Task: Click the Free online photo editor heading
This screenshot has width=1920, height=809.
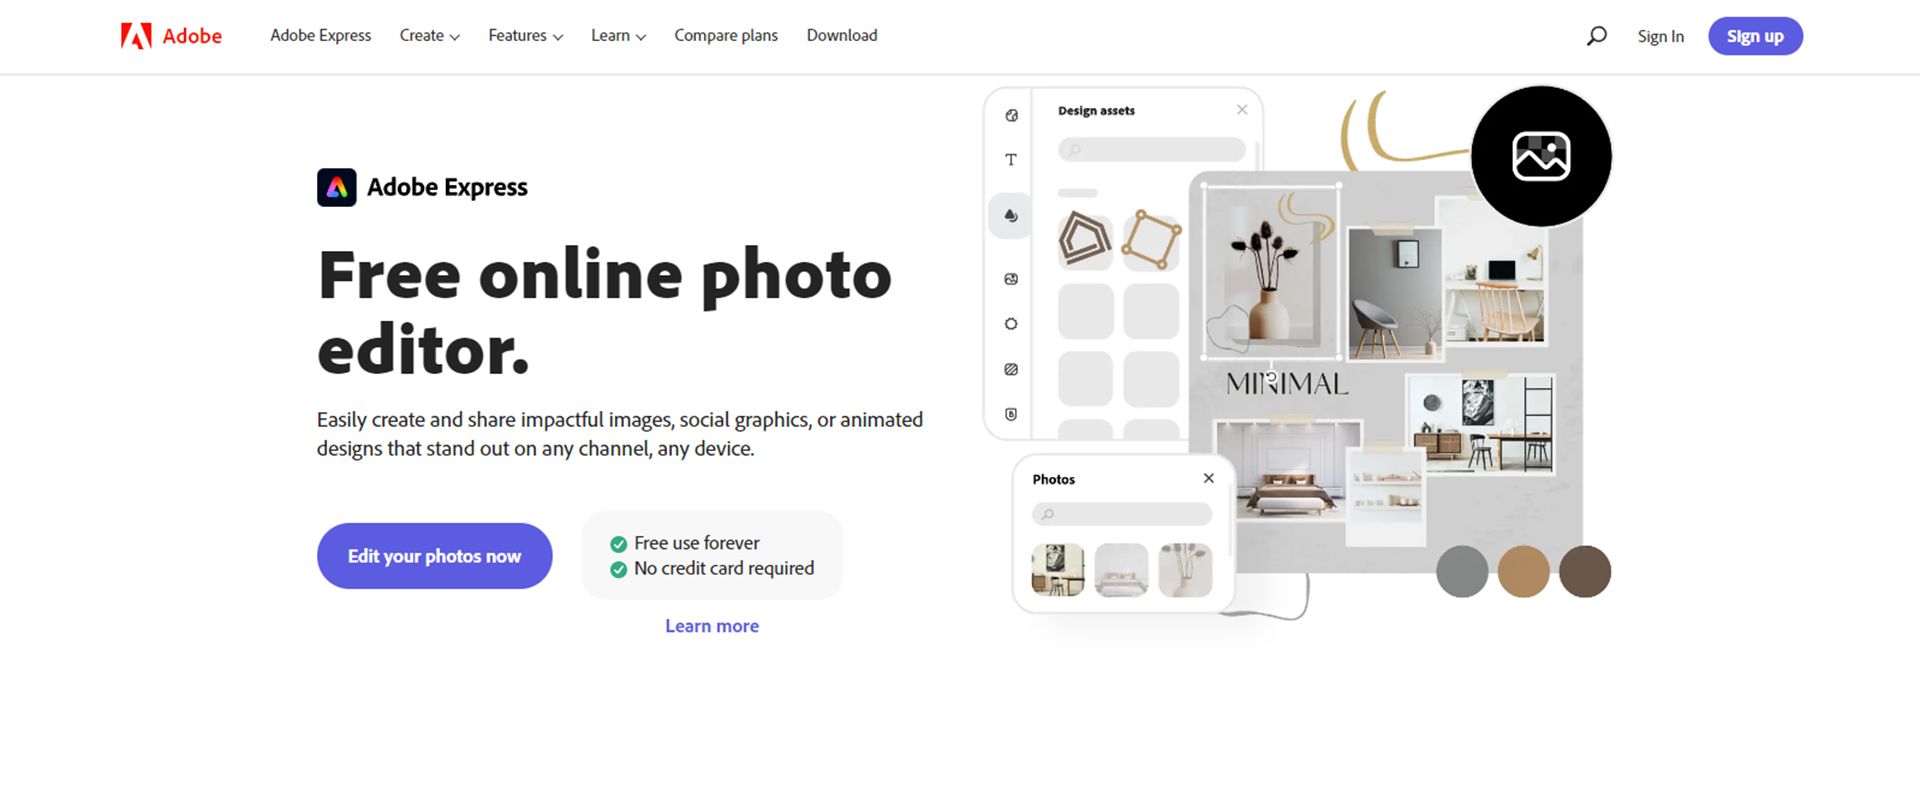Action: 604,312
